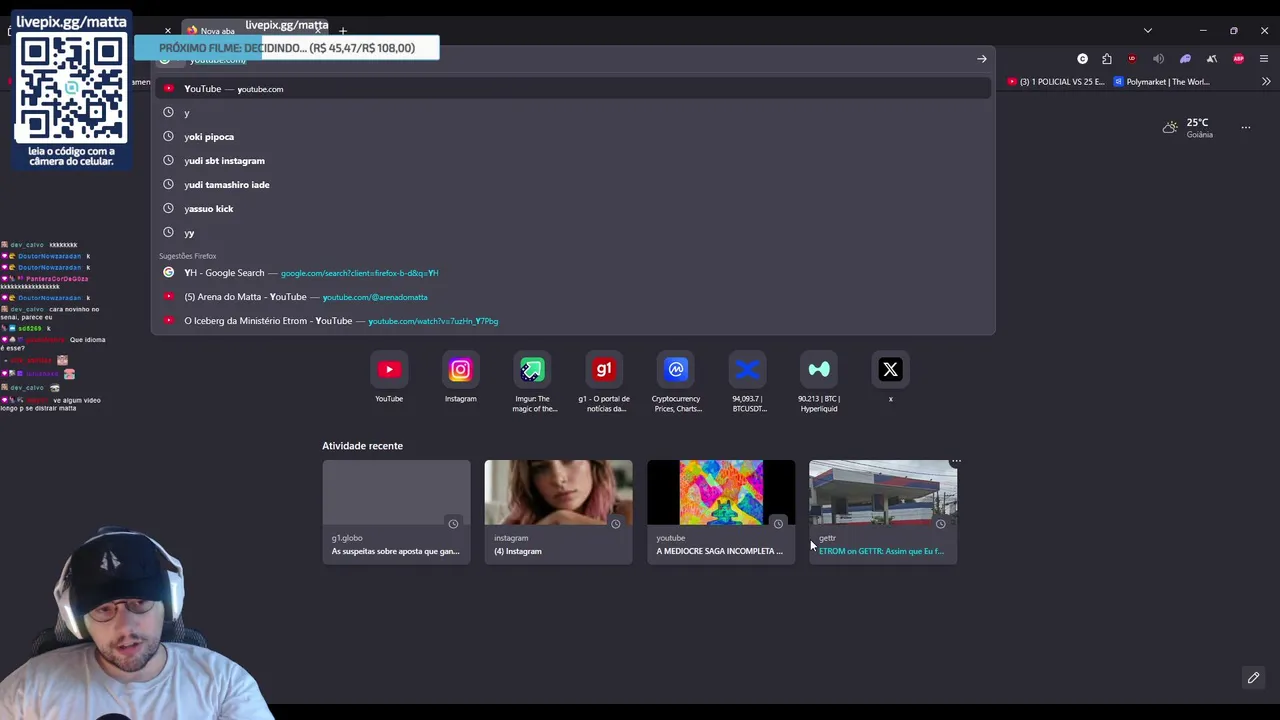Viewport: 1280px width, 720px height.
Task: Click the speaker extension icon in toolbar
Action: [1158, 59]
